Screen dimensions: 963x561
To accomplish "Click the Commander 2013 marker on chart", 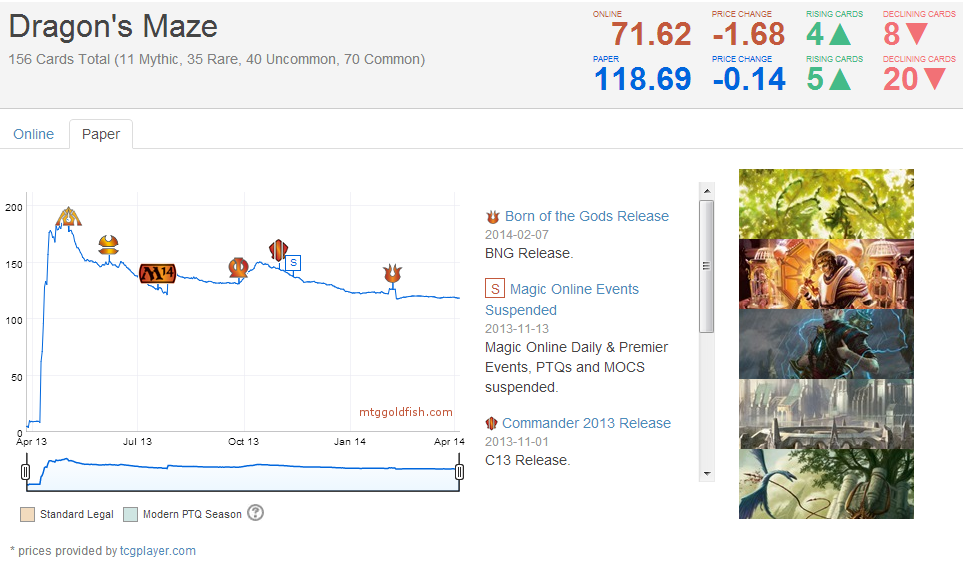I will coord(278,250).
